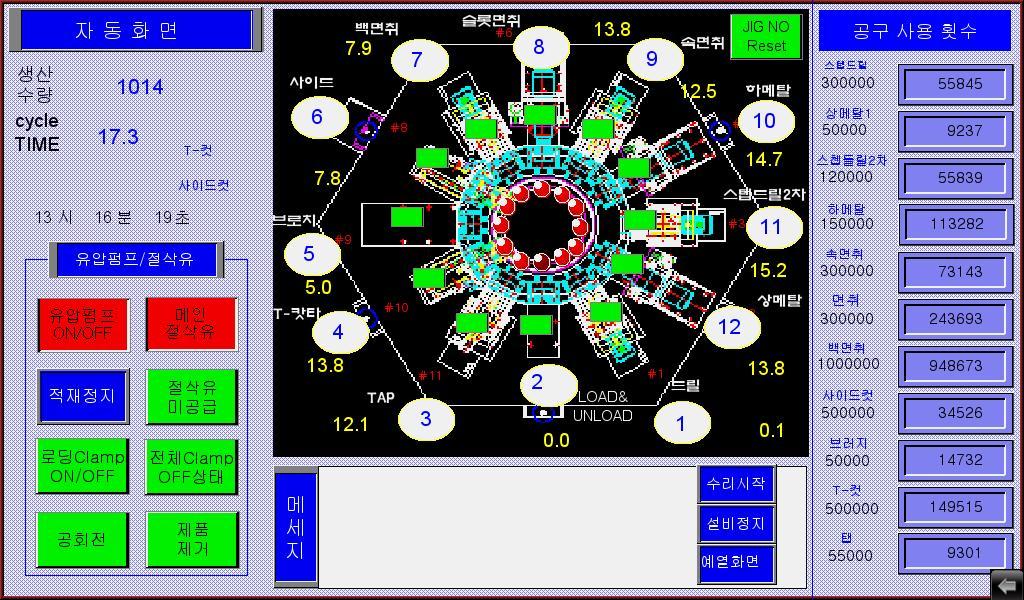1024x600 pixels.
Task: Toggle 전체Clamp OFF상태 button
Action: tap(191, 467)
